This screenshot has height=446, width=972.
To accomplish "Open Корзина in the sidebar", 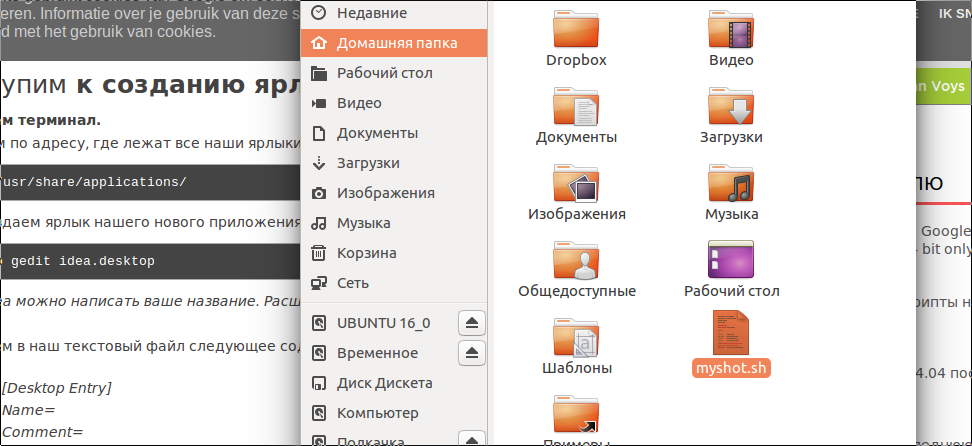I will tap(394, 253).
